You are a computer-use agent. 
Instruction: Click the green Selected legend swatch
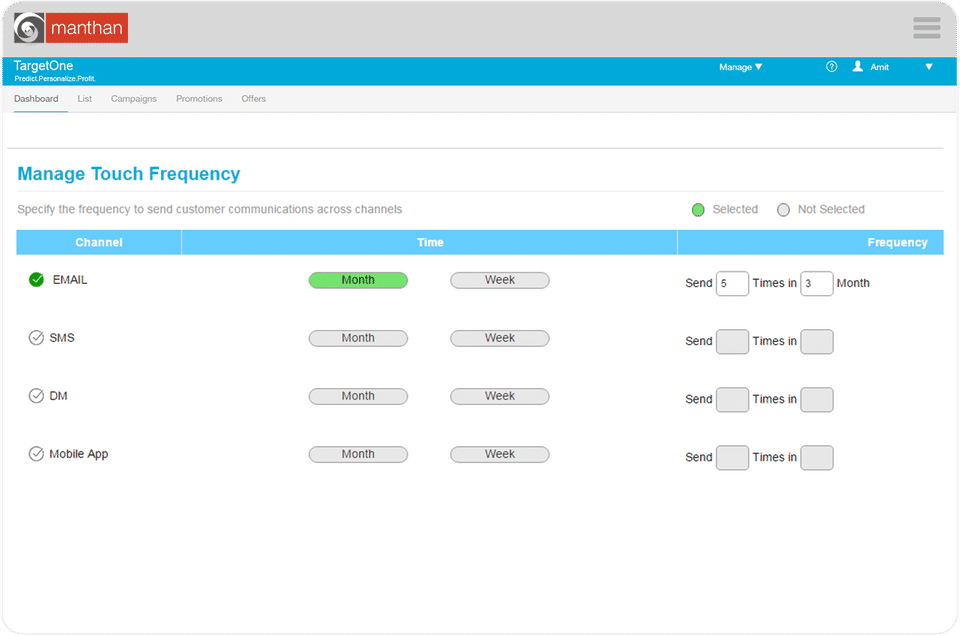coord(698,210)
